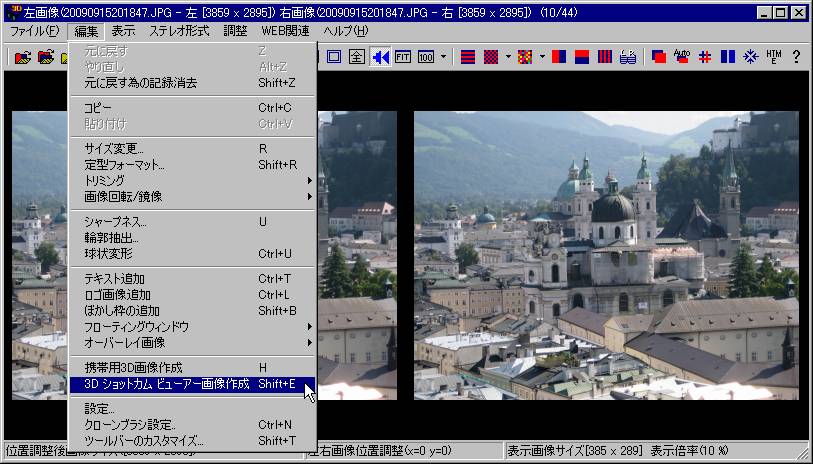Choose 球状変形 from the menu
This screenshot has width=813, height=464.
(x=192, y=254)
